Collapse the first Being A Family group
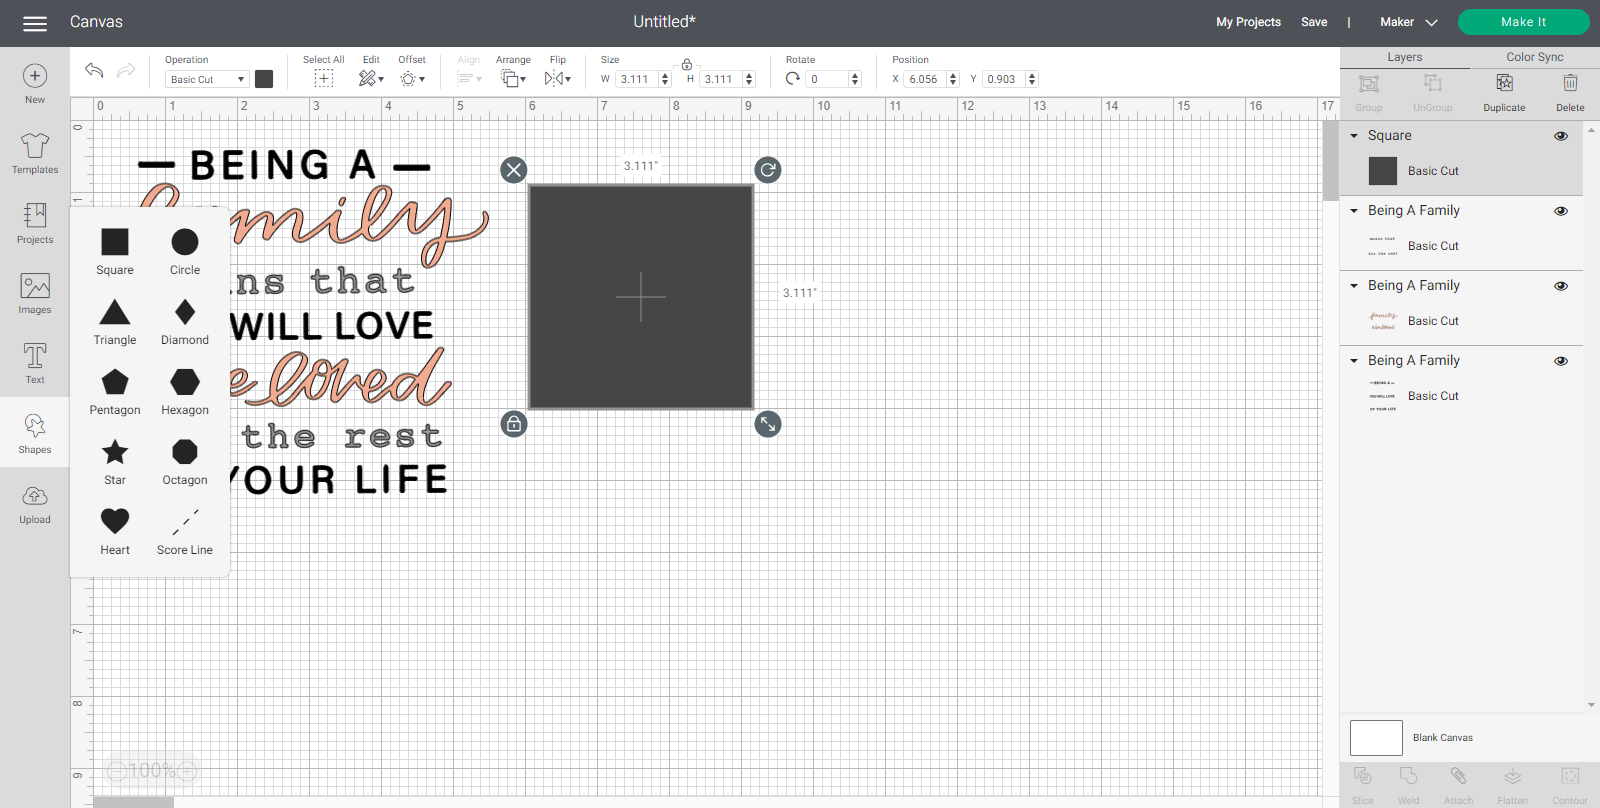1600x808 pixels. pos(1354,211)
